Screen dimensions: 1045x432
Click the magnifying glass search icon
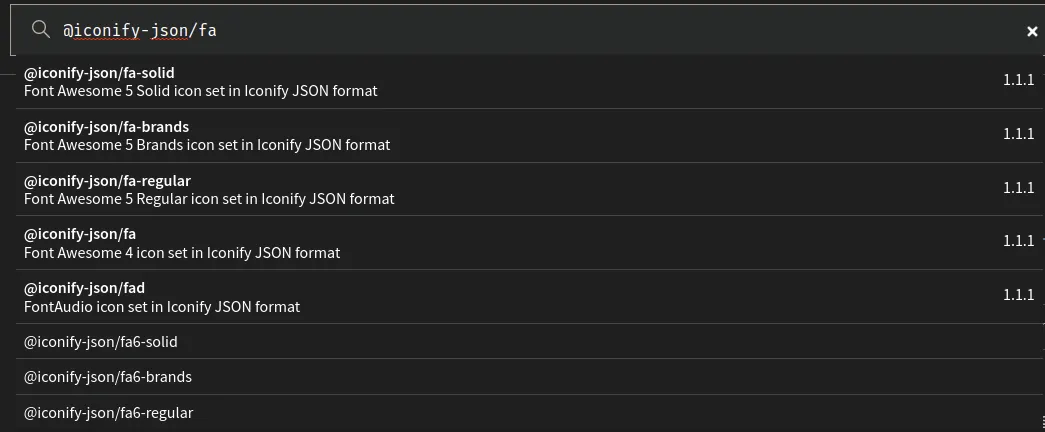coord(41,30)
